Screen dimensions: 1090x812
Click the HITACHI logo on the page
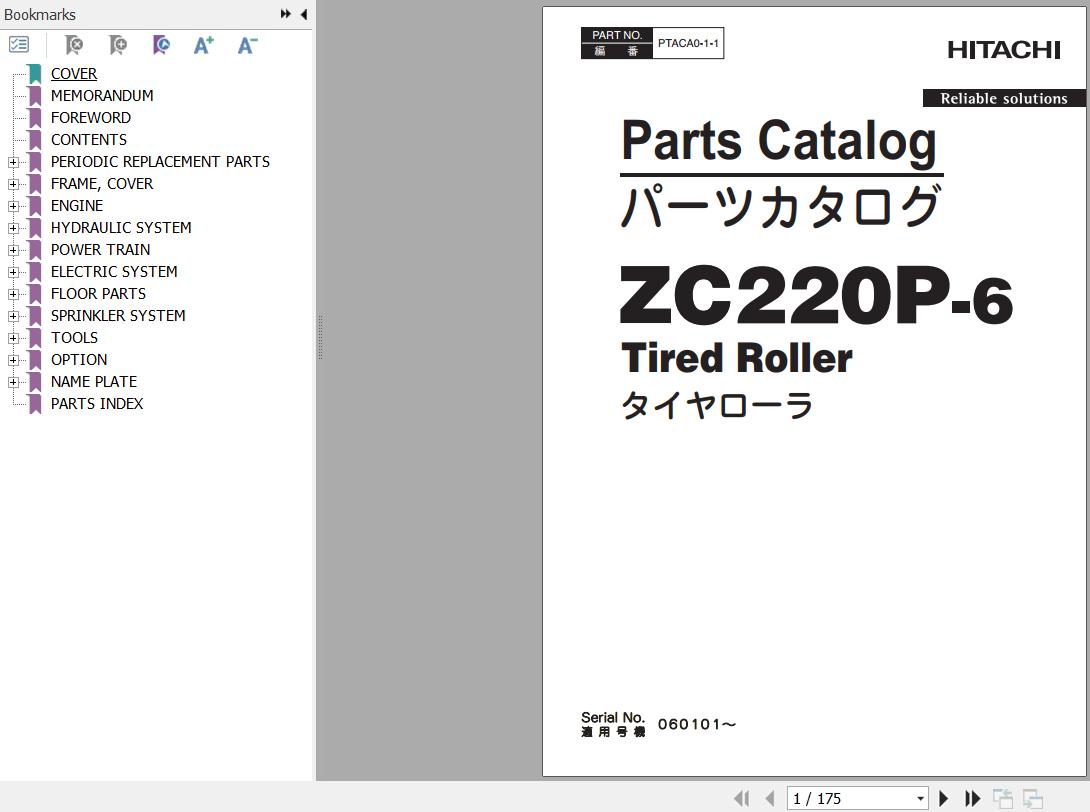[x=1004, y=50]
